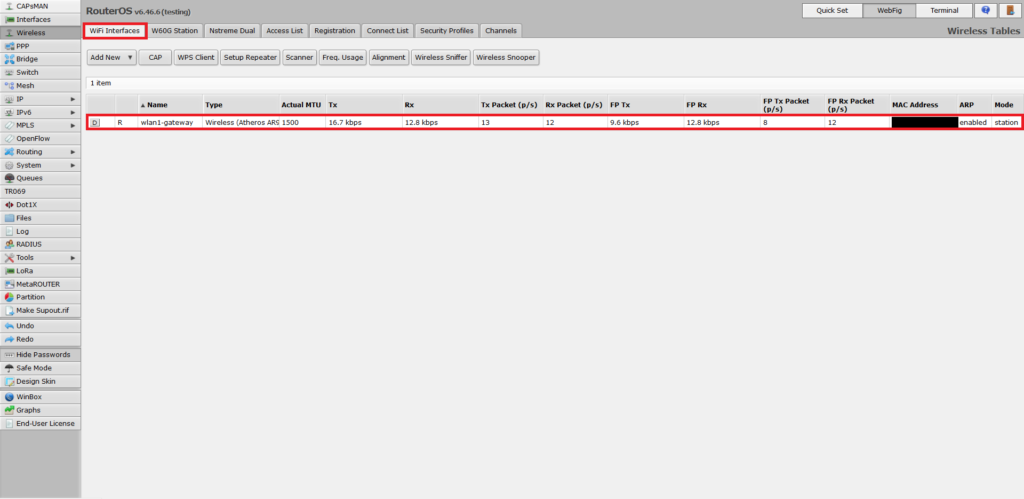Click the Quick Set button

(832, 10)
